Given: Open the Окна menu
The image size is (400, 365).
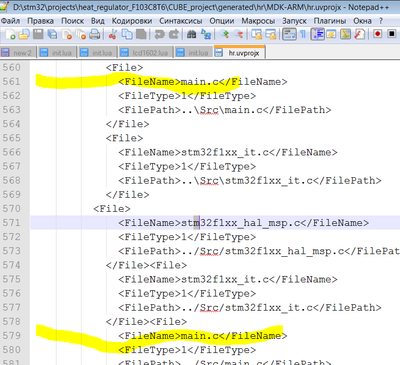Looking at the screenshot, I should click(x=362, y=21).
